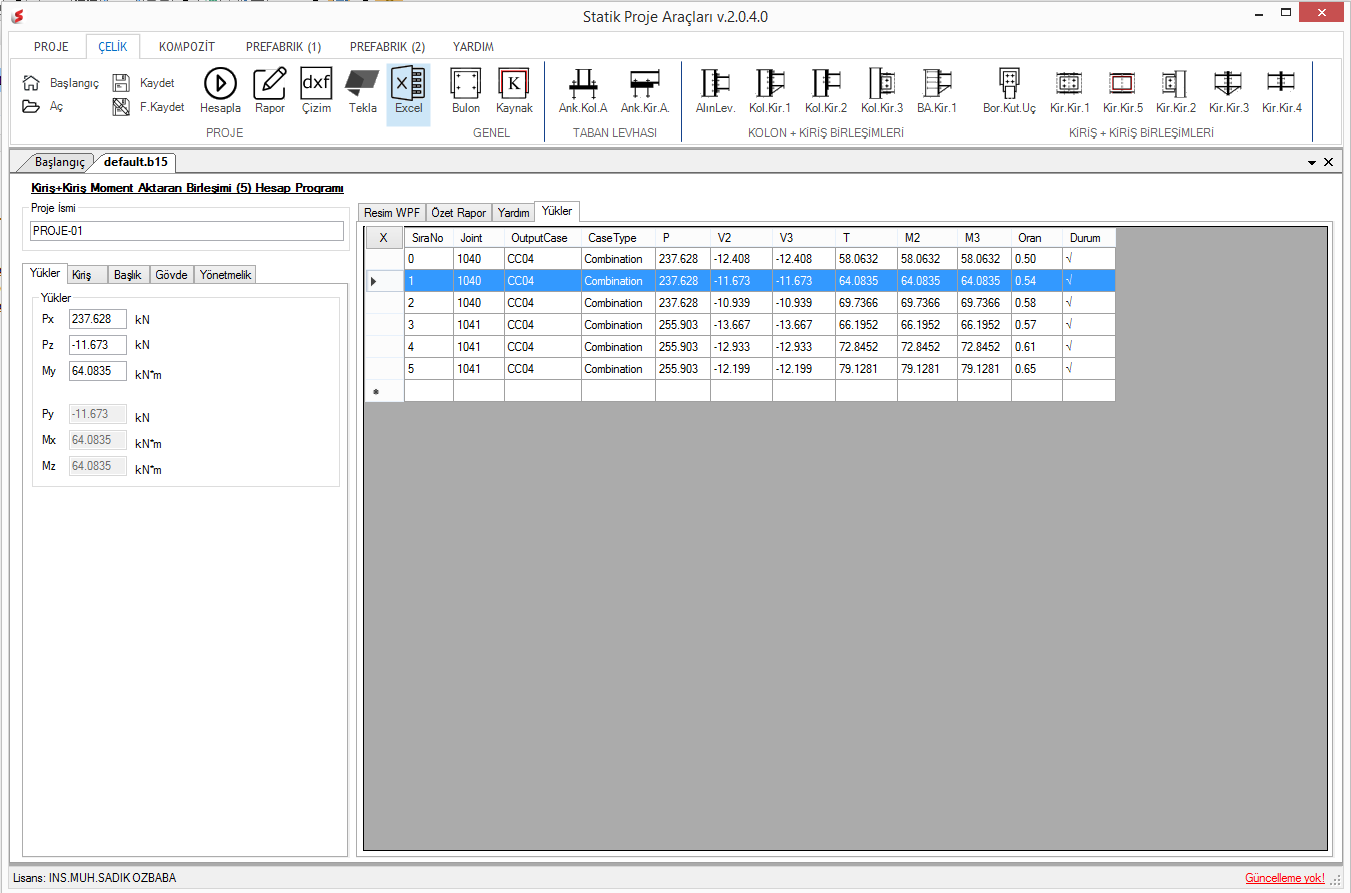1351x893 pixels.
Task: Open the Yönetmelik properties tab
Action: tap(226, 274)
